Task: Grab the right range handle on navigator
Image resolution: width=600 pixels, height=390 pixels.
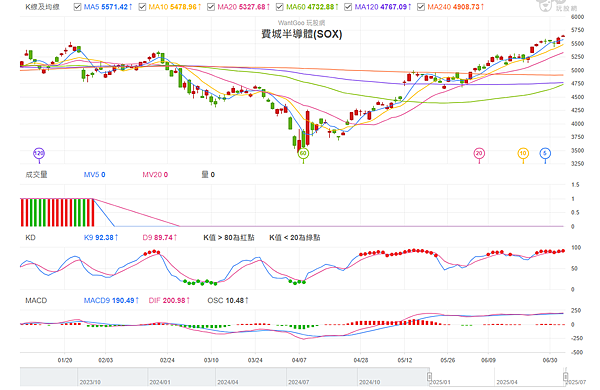Action: (565, 377)
